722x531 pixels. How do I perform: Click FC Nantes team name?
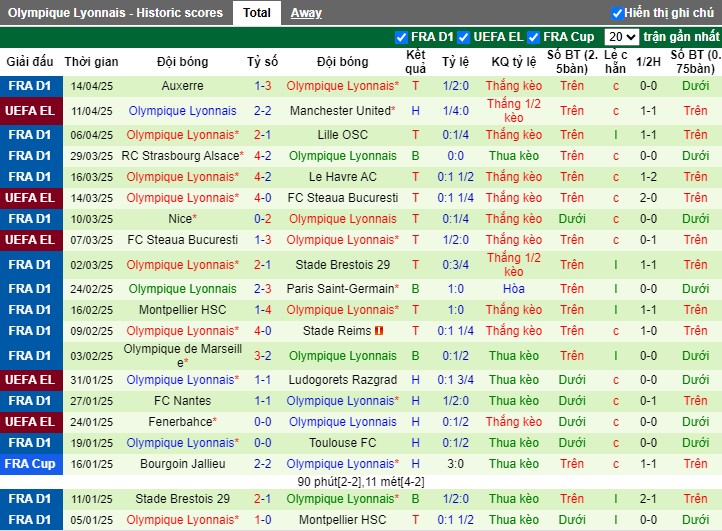pos(182,401)
